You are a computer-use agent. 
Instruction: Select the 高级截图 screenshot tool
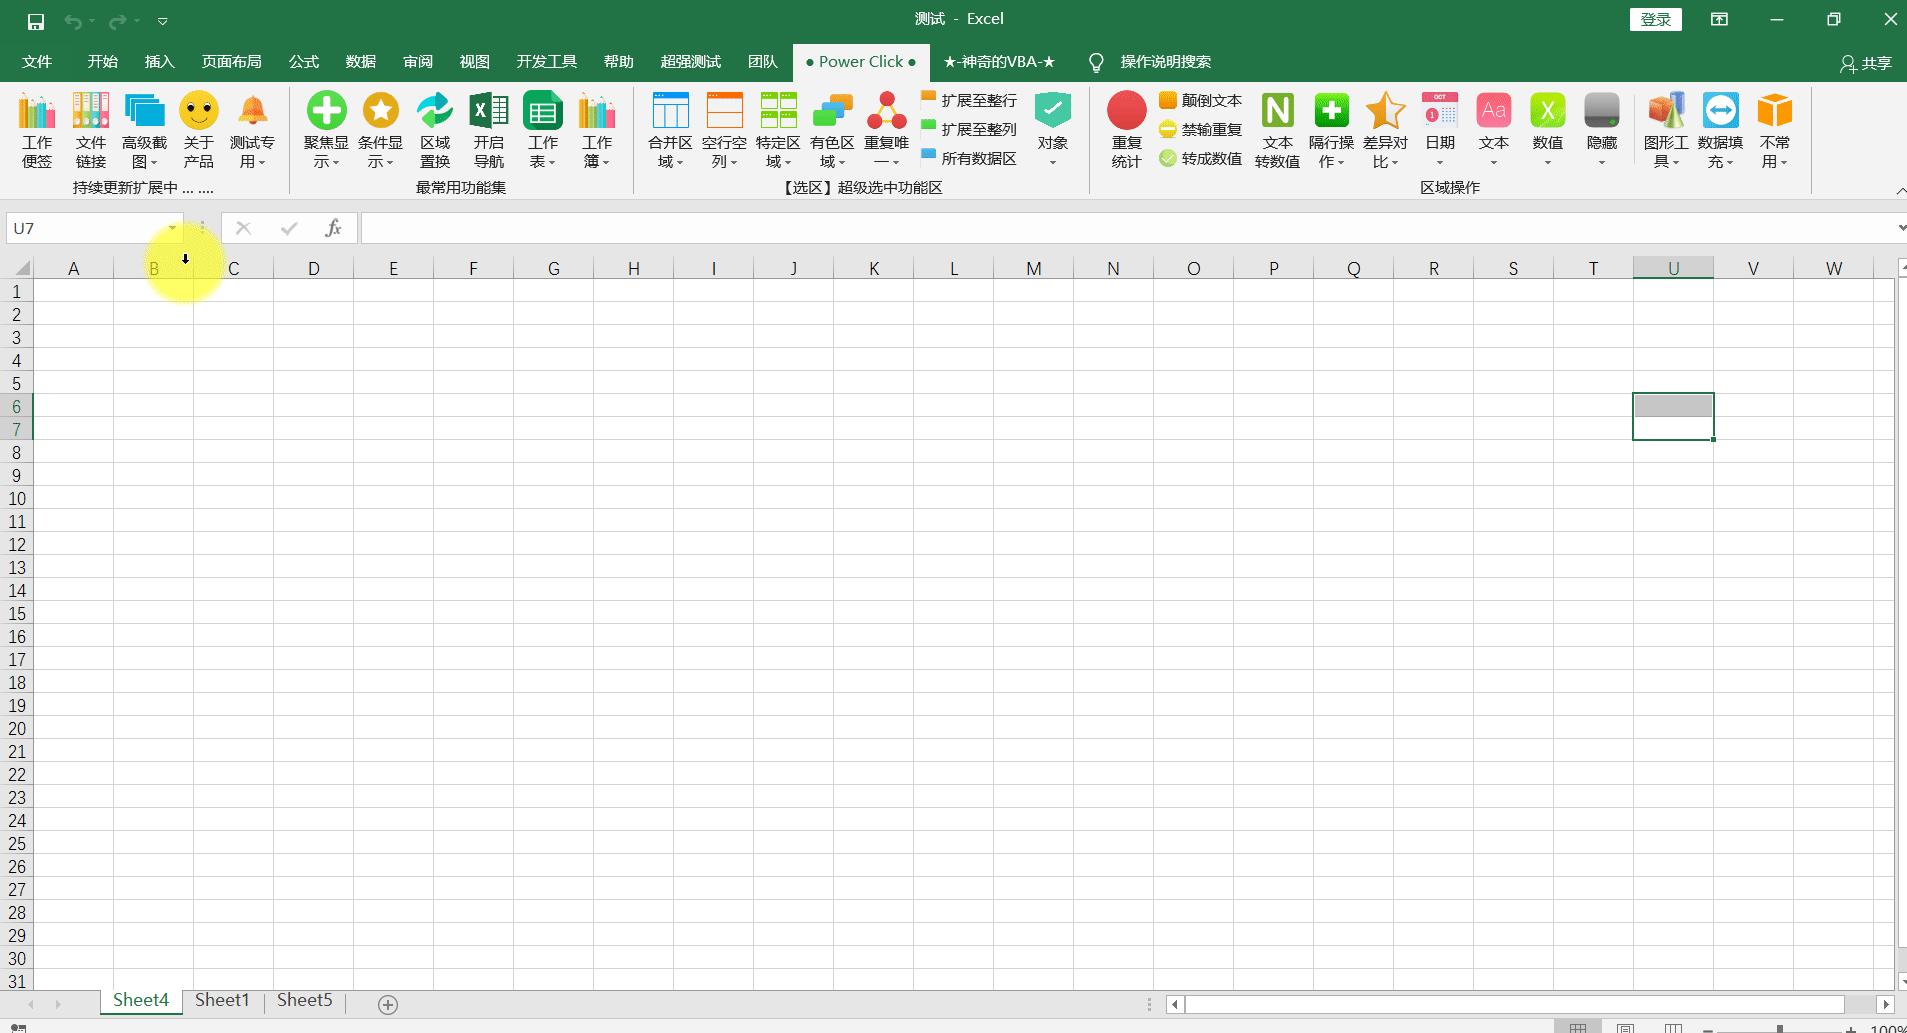[x=143, y=128]
